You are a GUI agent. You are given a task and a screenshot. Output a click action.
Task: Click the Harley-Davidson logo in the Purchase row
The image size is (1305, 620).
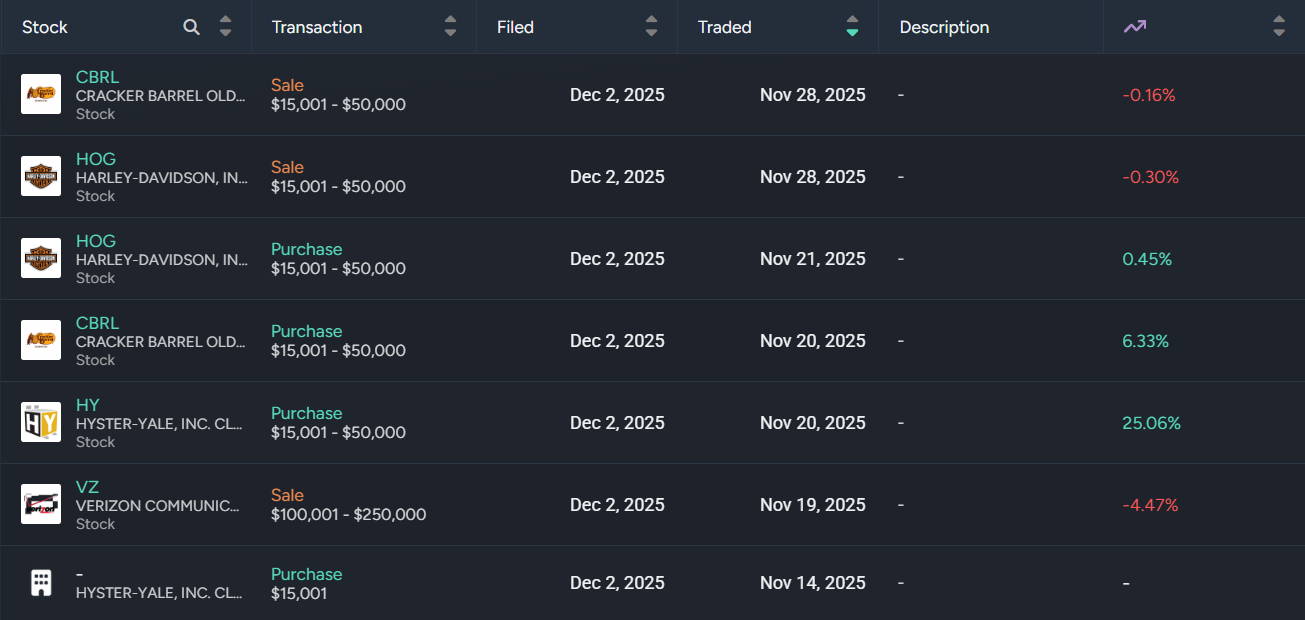41,258
